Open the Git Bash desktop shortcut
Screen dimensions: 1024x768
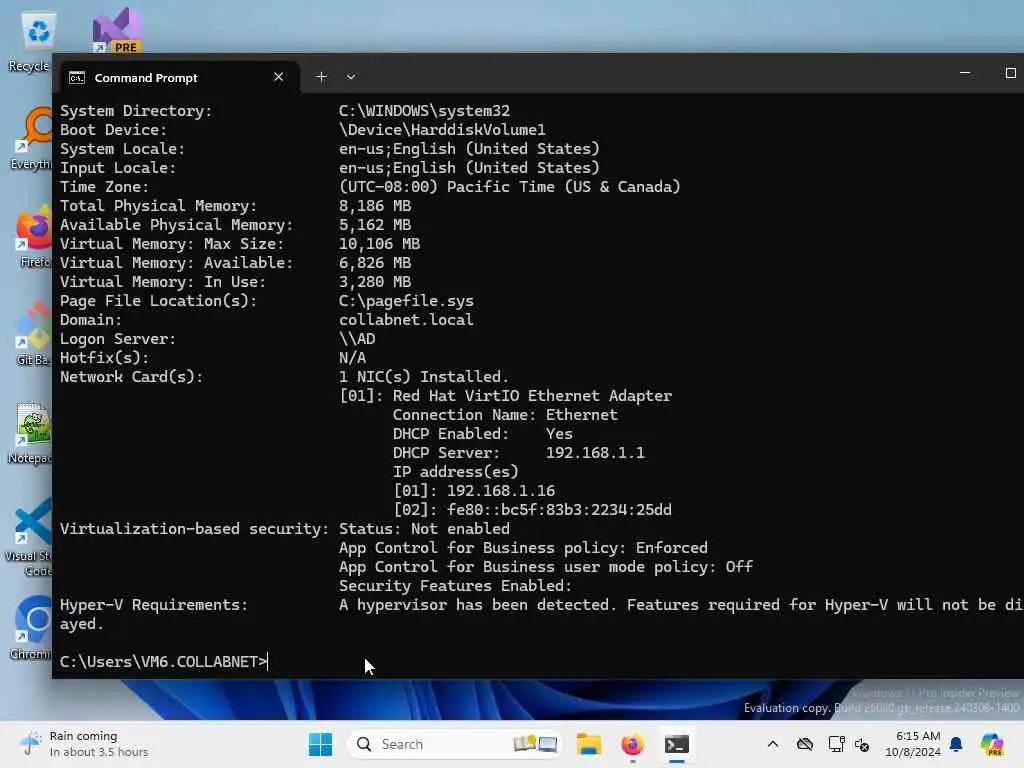tap(34, 334)
